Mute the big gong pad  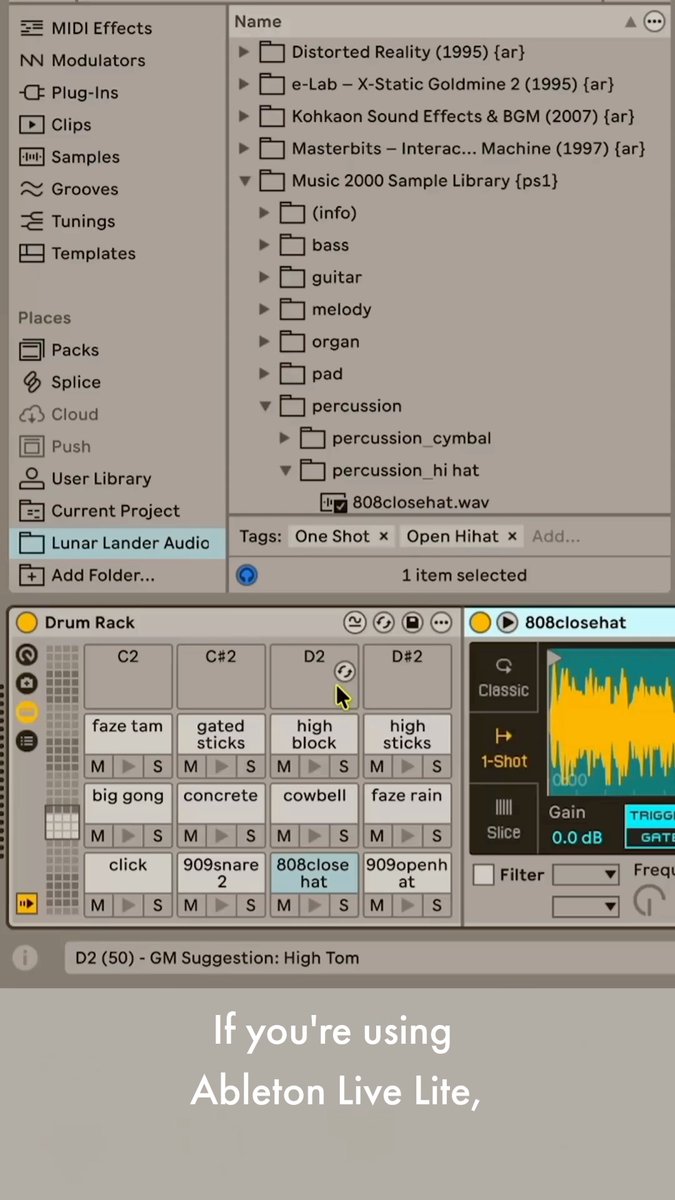pyautogui.click(x=97, y=836)
